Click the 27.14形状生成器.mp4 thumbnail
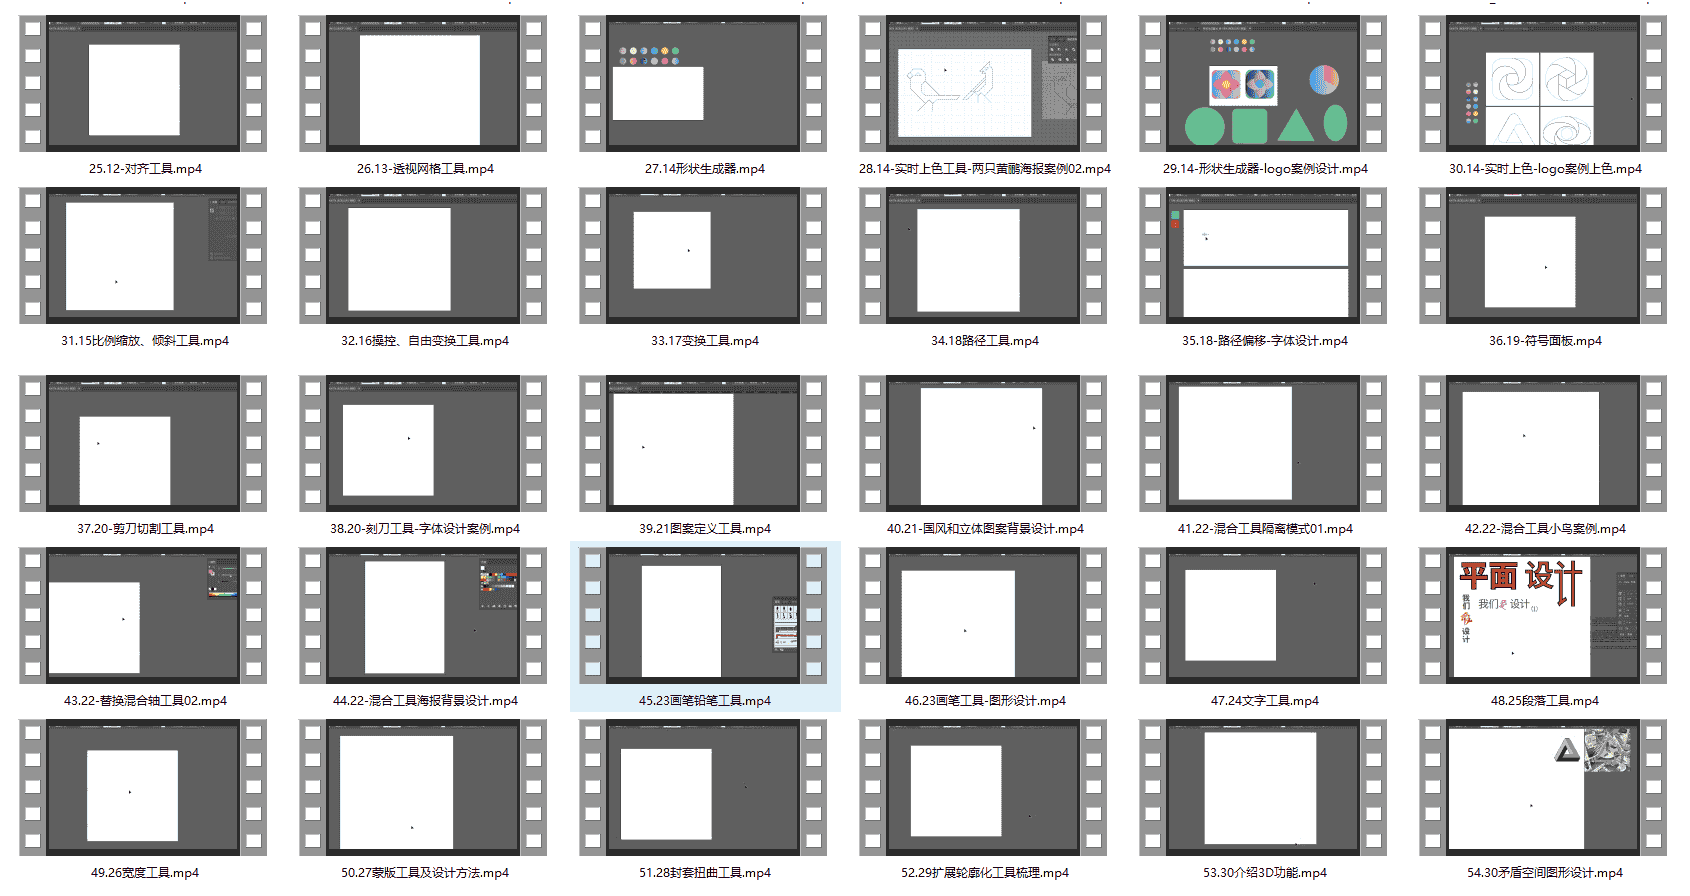1690x896 pixels. 703,84
